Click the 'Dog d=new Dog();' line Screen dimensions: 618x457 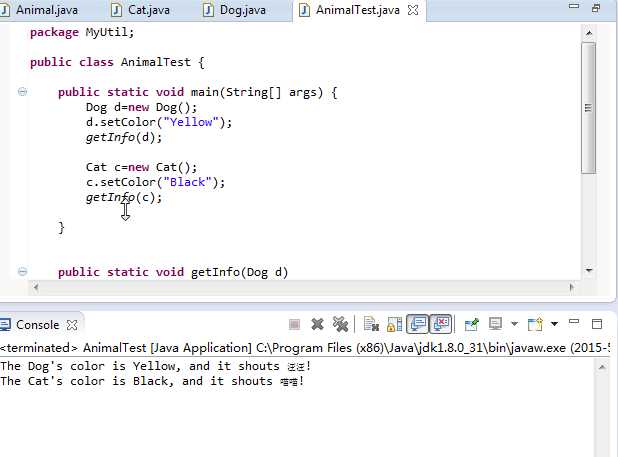(141, 107)
